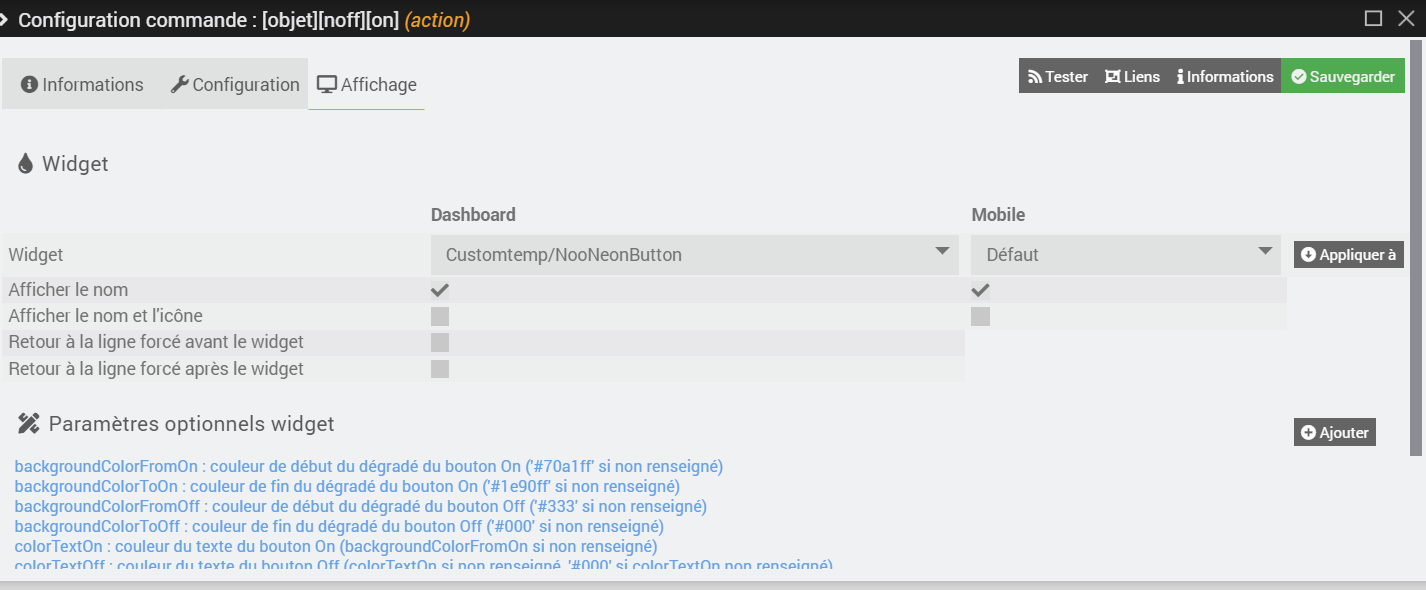This screenshot has width=1426, height=590.
Task: Click the wrench icon on the Configuration tab
Action: [180, 84]
